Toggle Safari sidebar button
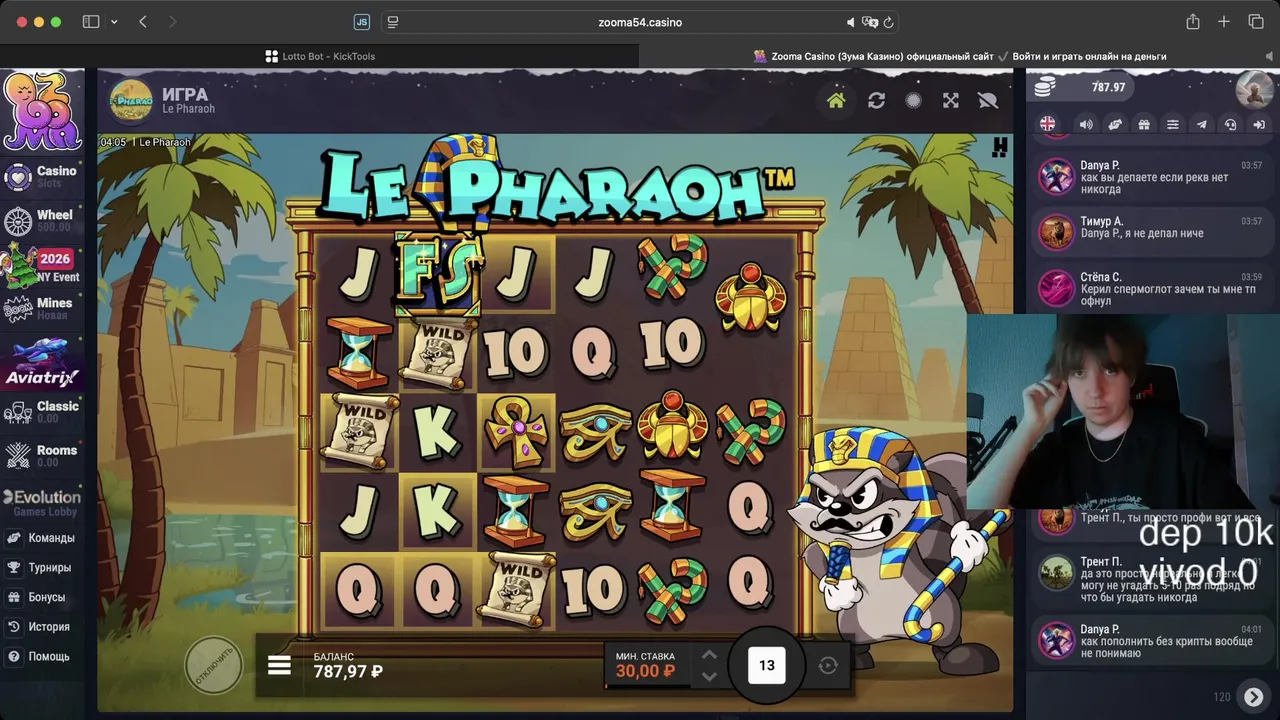The width and height of the screenshot is (1280, 720). click(91, 22)
